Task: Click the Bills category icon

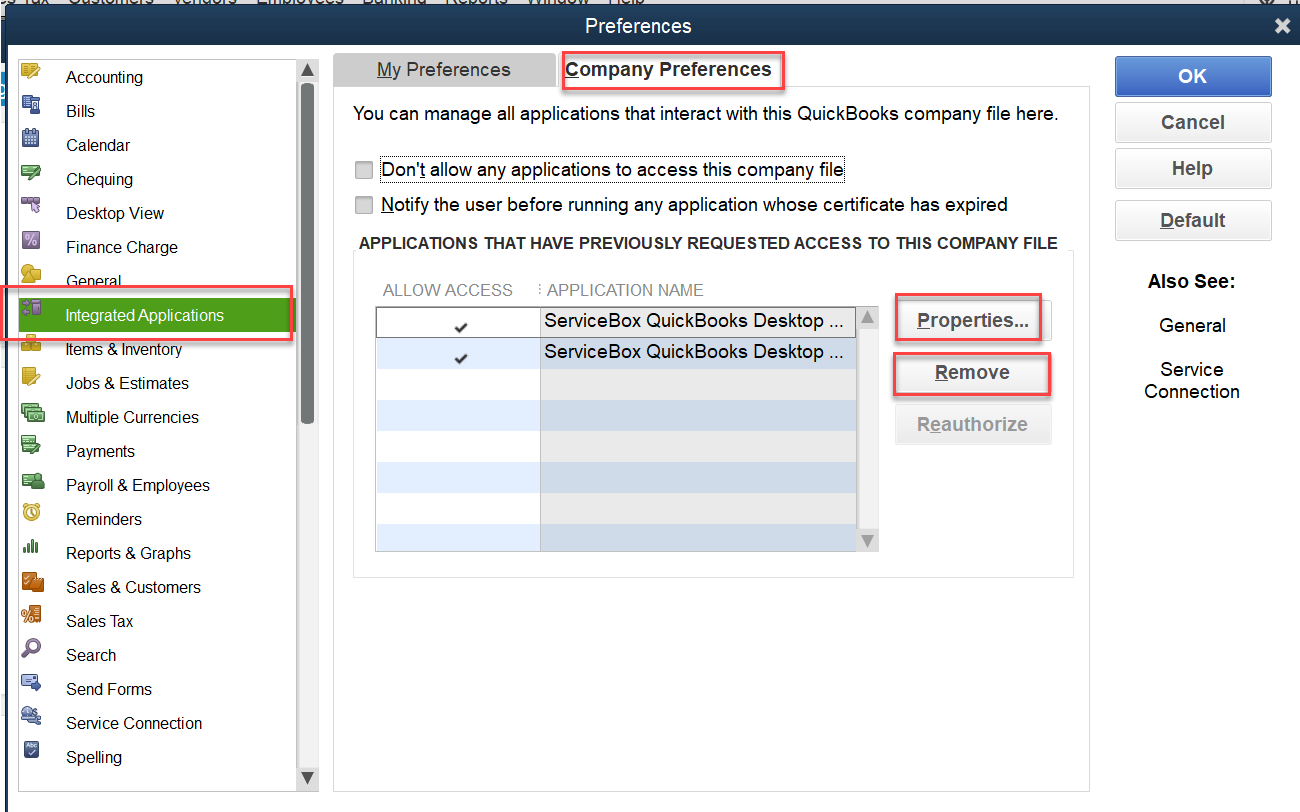Action: 31,104
